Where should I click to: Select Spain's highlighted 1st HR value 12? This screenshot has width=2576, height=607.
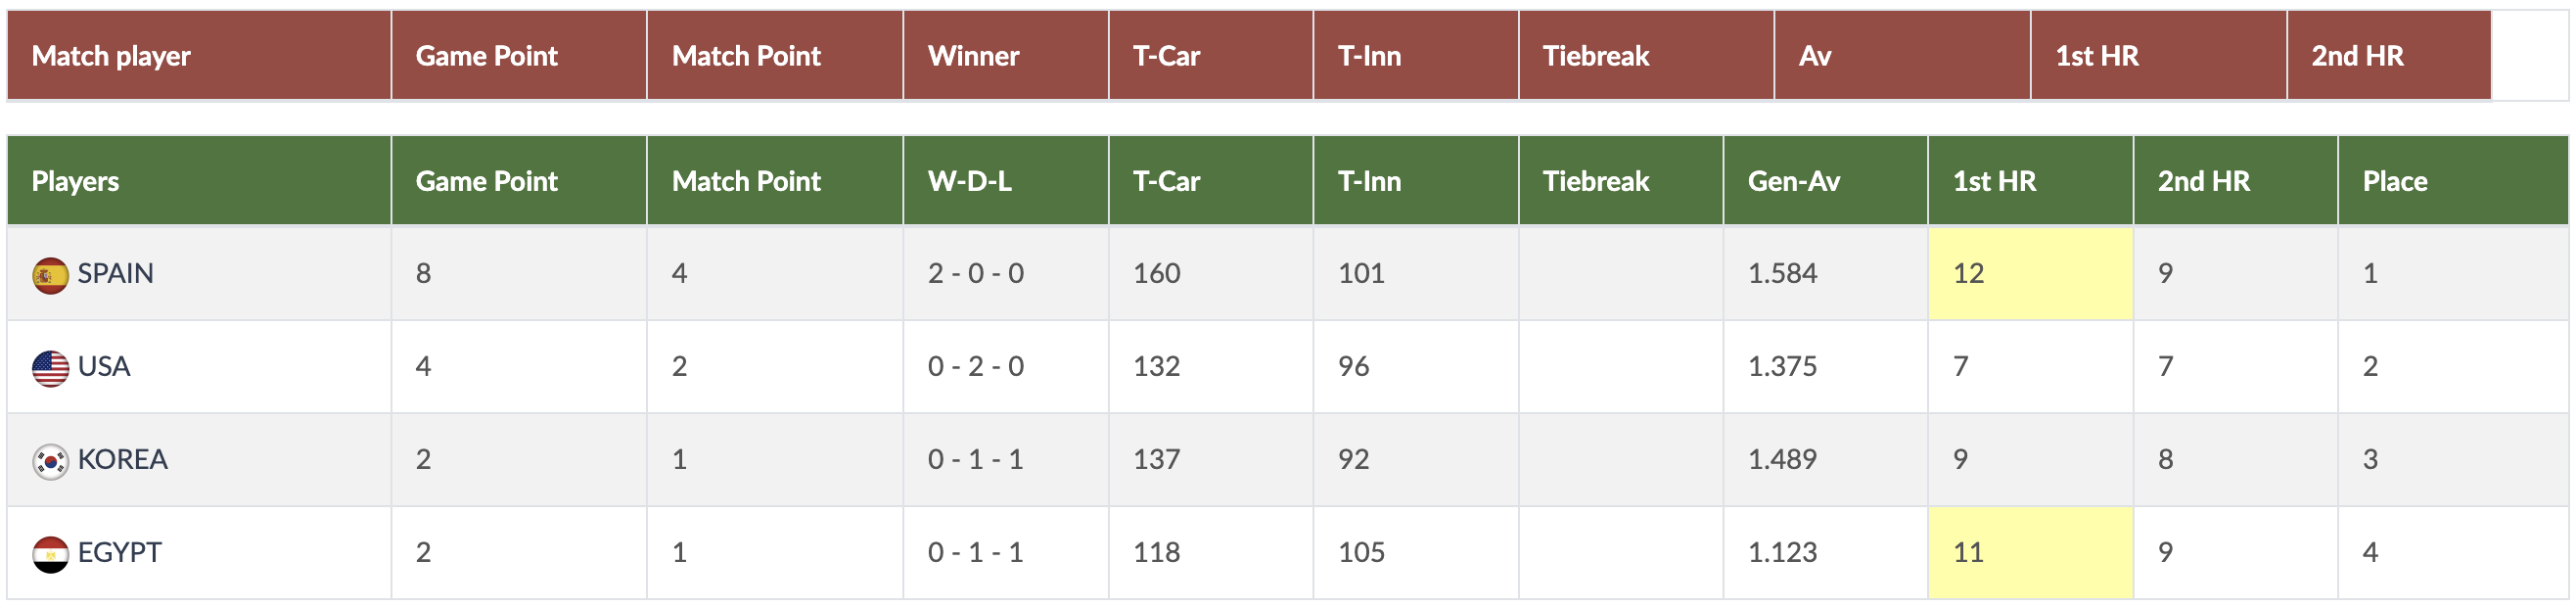[1968, 273]
